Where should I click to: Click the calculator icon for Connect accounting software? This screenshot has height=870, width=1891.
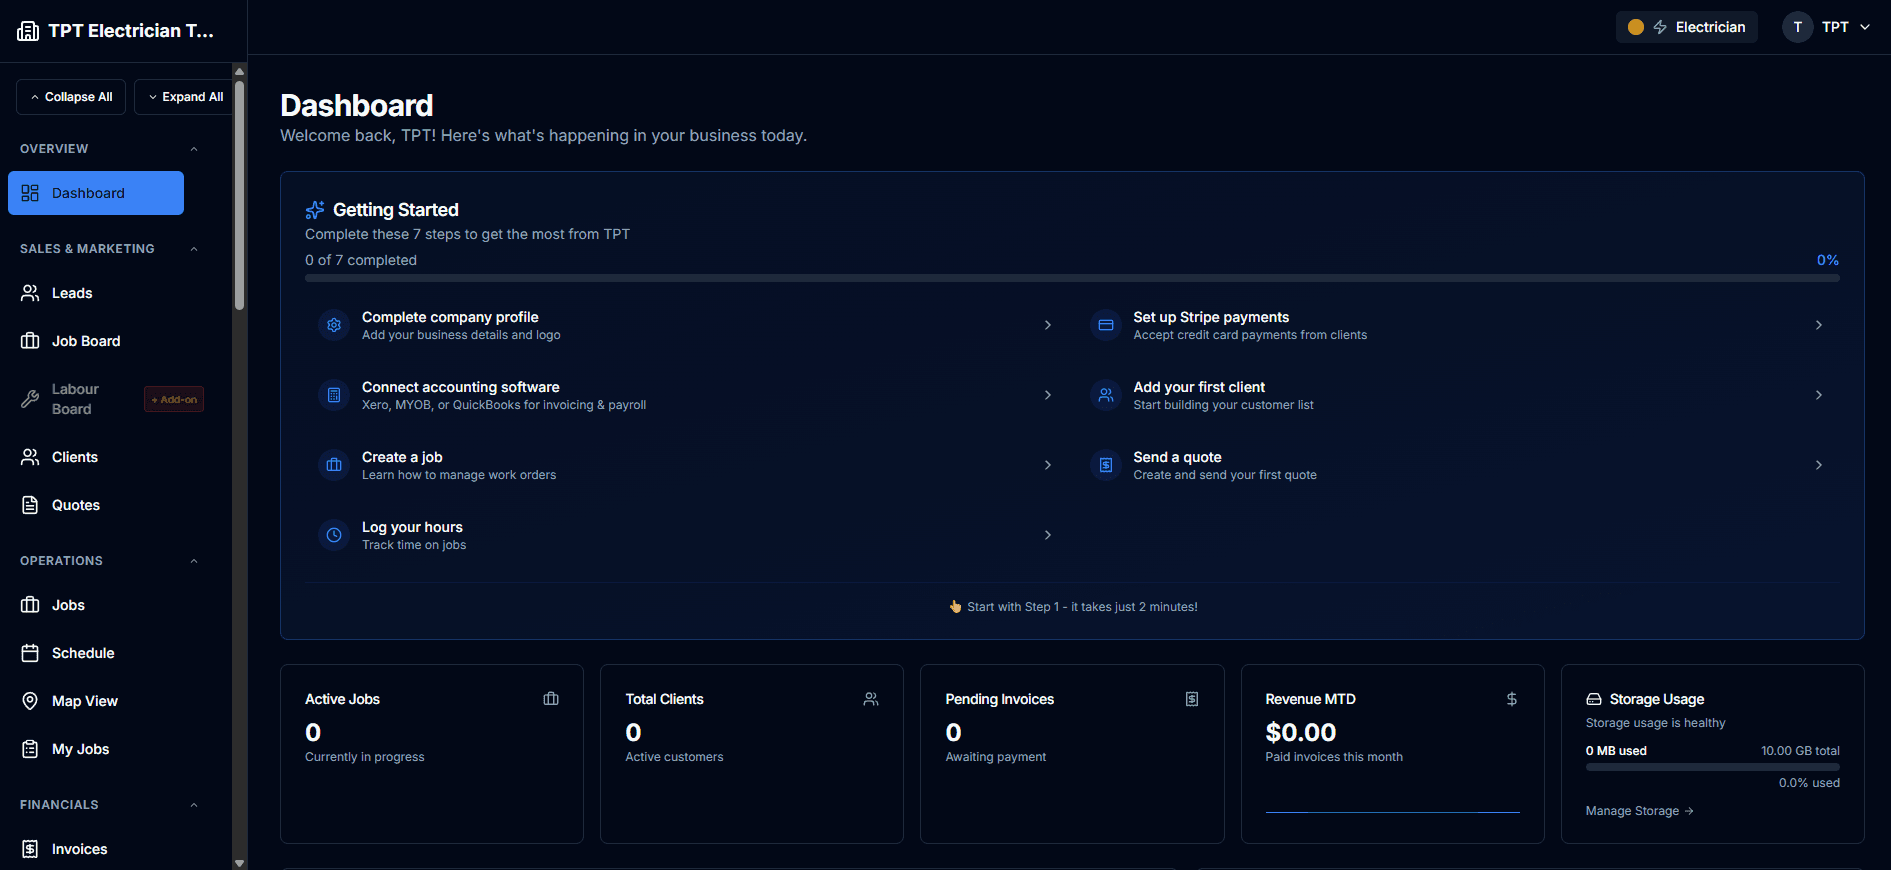tap(334, 395)
